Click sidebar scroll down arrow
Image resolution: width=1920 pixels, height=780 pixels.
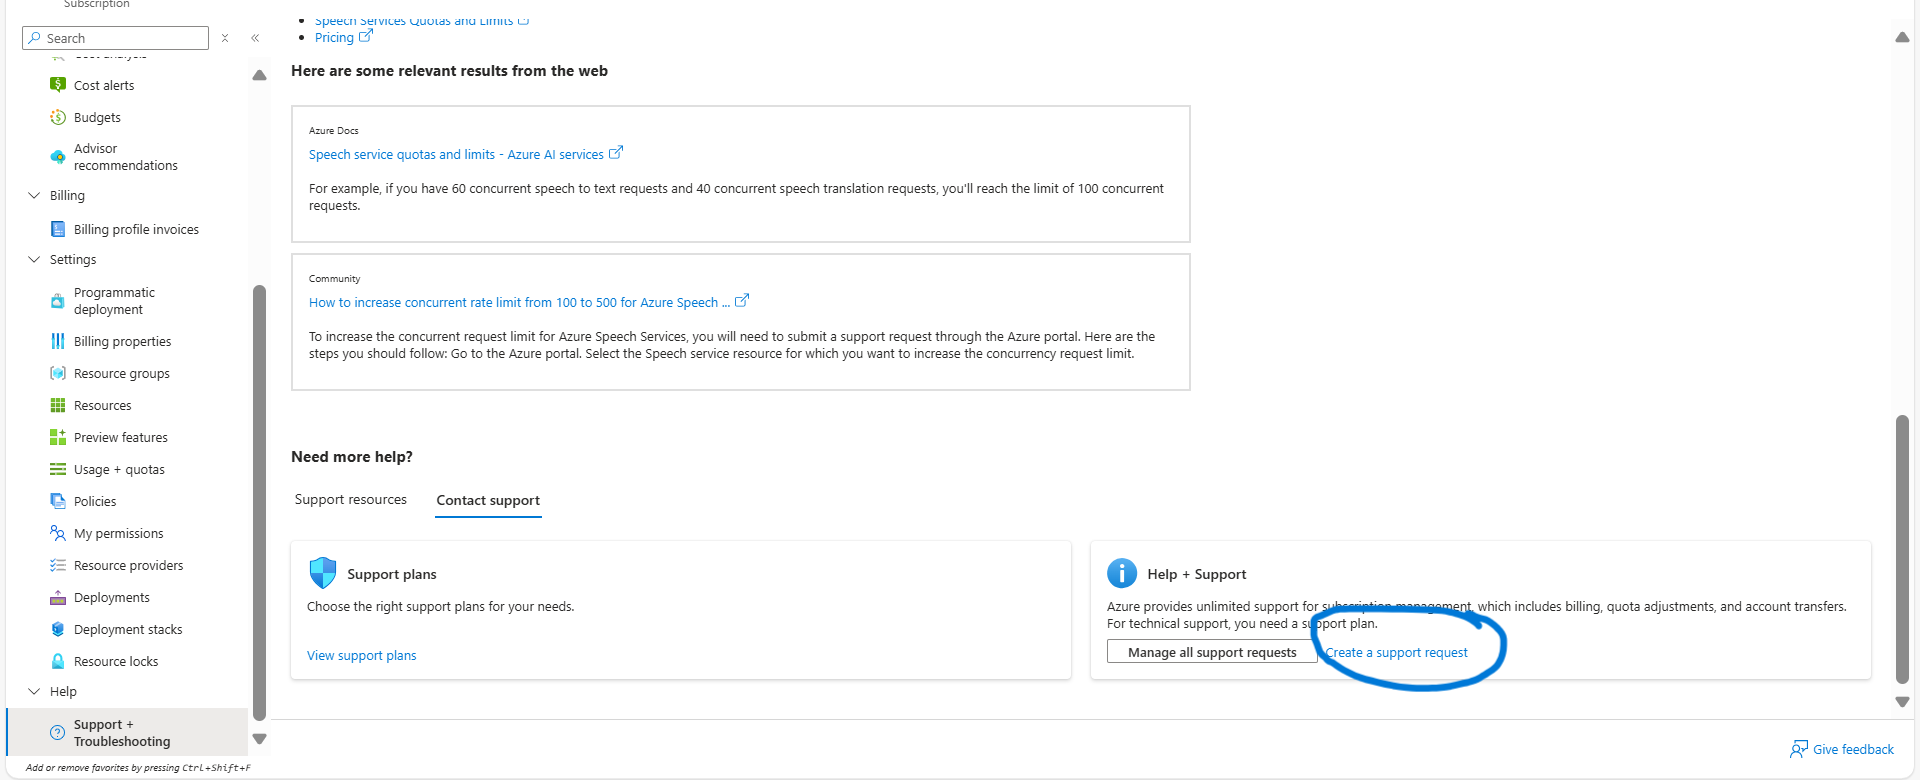[260, 739]
